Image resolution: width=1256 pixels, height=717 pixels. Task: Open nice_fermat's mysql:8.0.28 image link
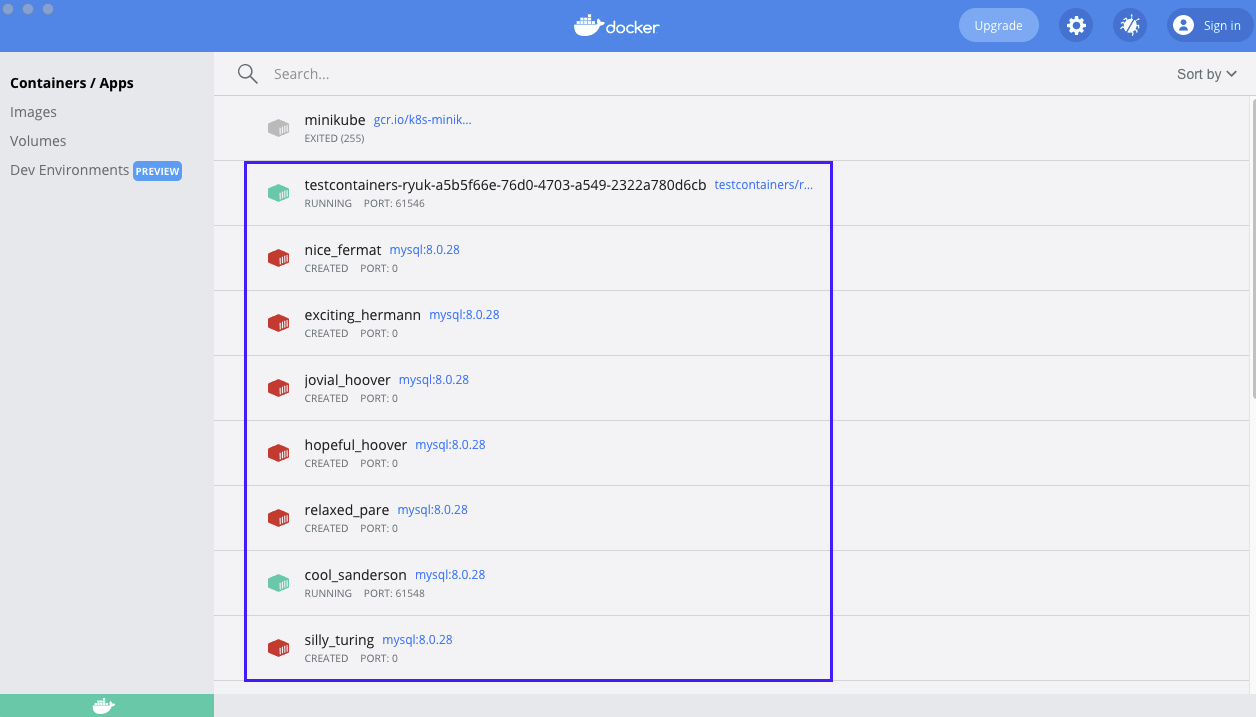click(x=424, y=250)
